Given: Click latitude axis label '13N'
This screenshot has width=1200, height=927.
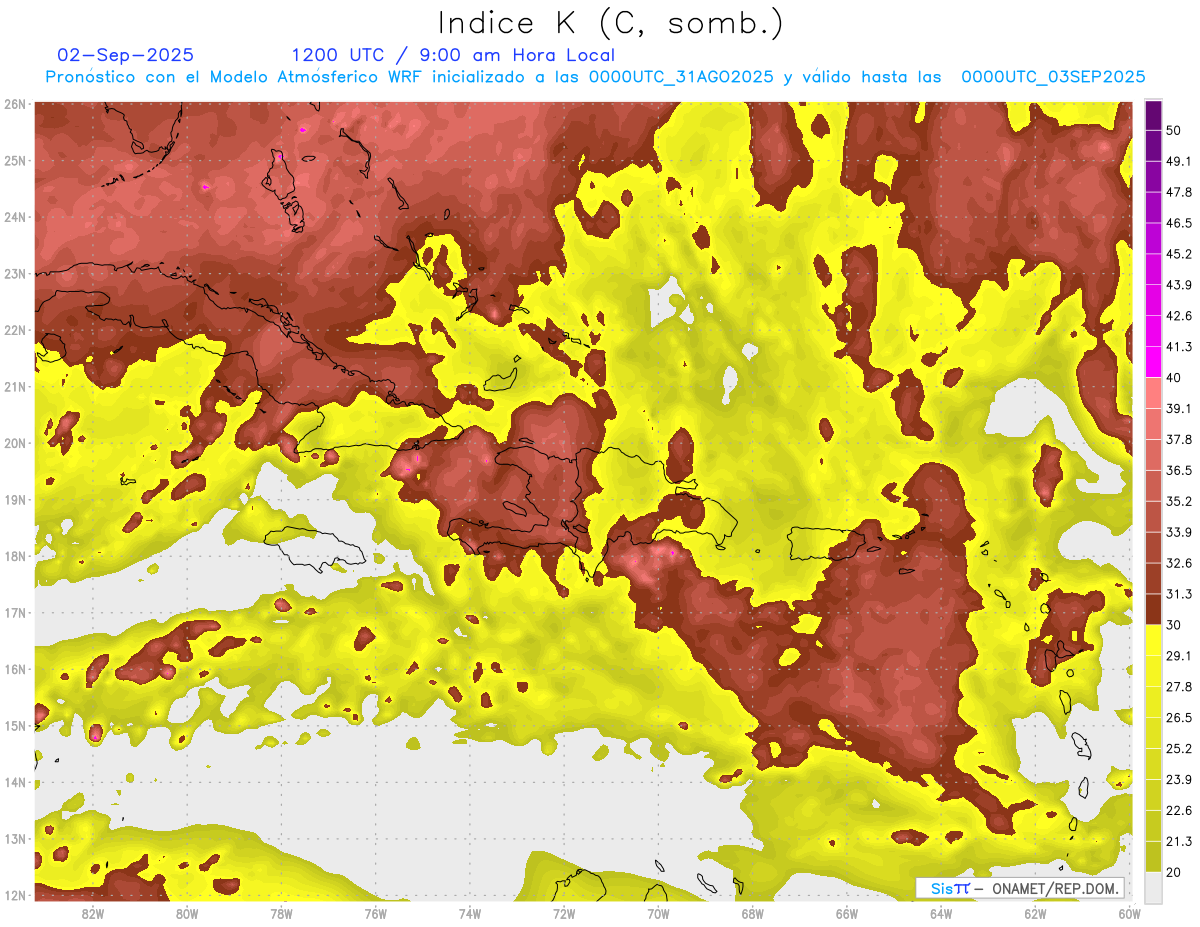Looking at the screenshot, I should pyautogui.click(x=15, y=839).
